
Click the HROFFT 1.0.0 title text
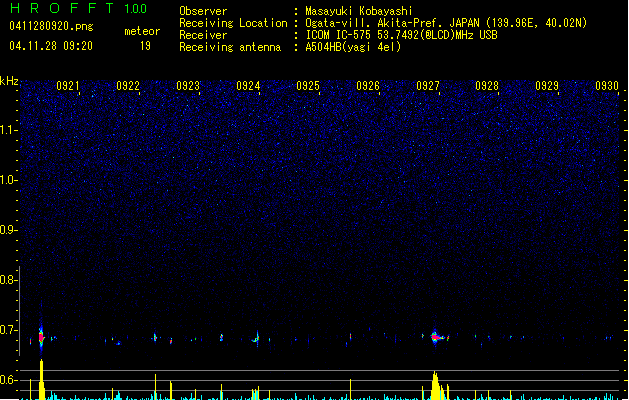coord(78,8)
